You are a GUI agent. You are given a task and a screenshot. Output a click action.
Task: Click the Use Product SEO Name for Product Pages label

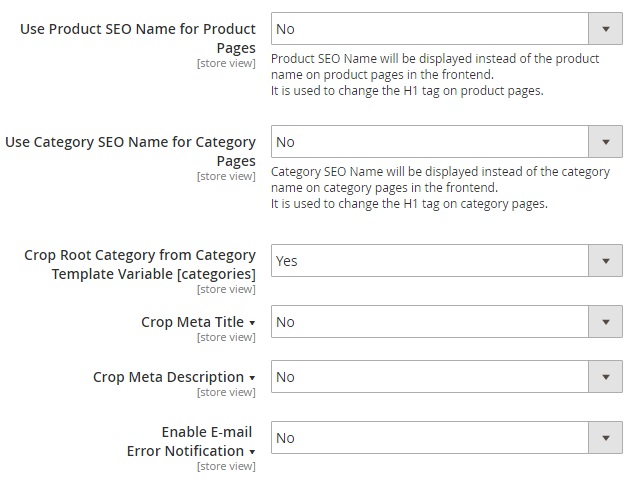tap(138, 38)
